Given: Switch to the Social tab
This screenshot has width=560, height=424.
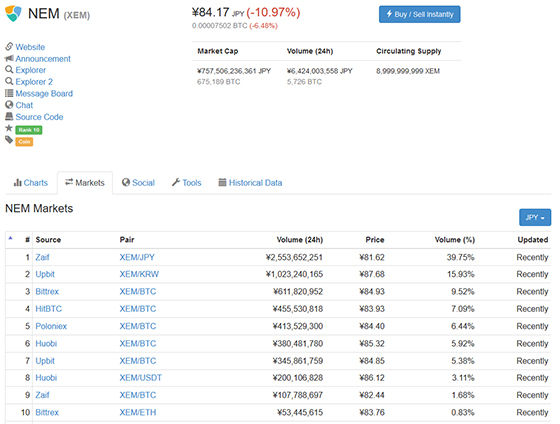Looking at the screenshot, I should (138, 183).
